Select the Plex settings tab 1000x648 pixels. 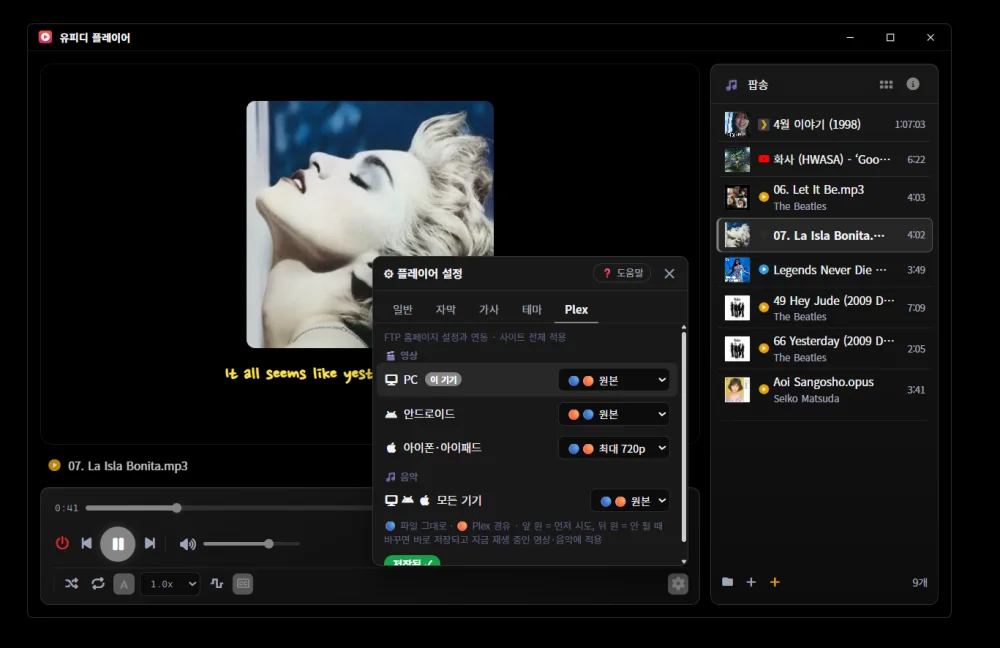(x=576, y=309)
